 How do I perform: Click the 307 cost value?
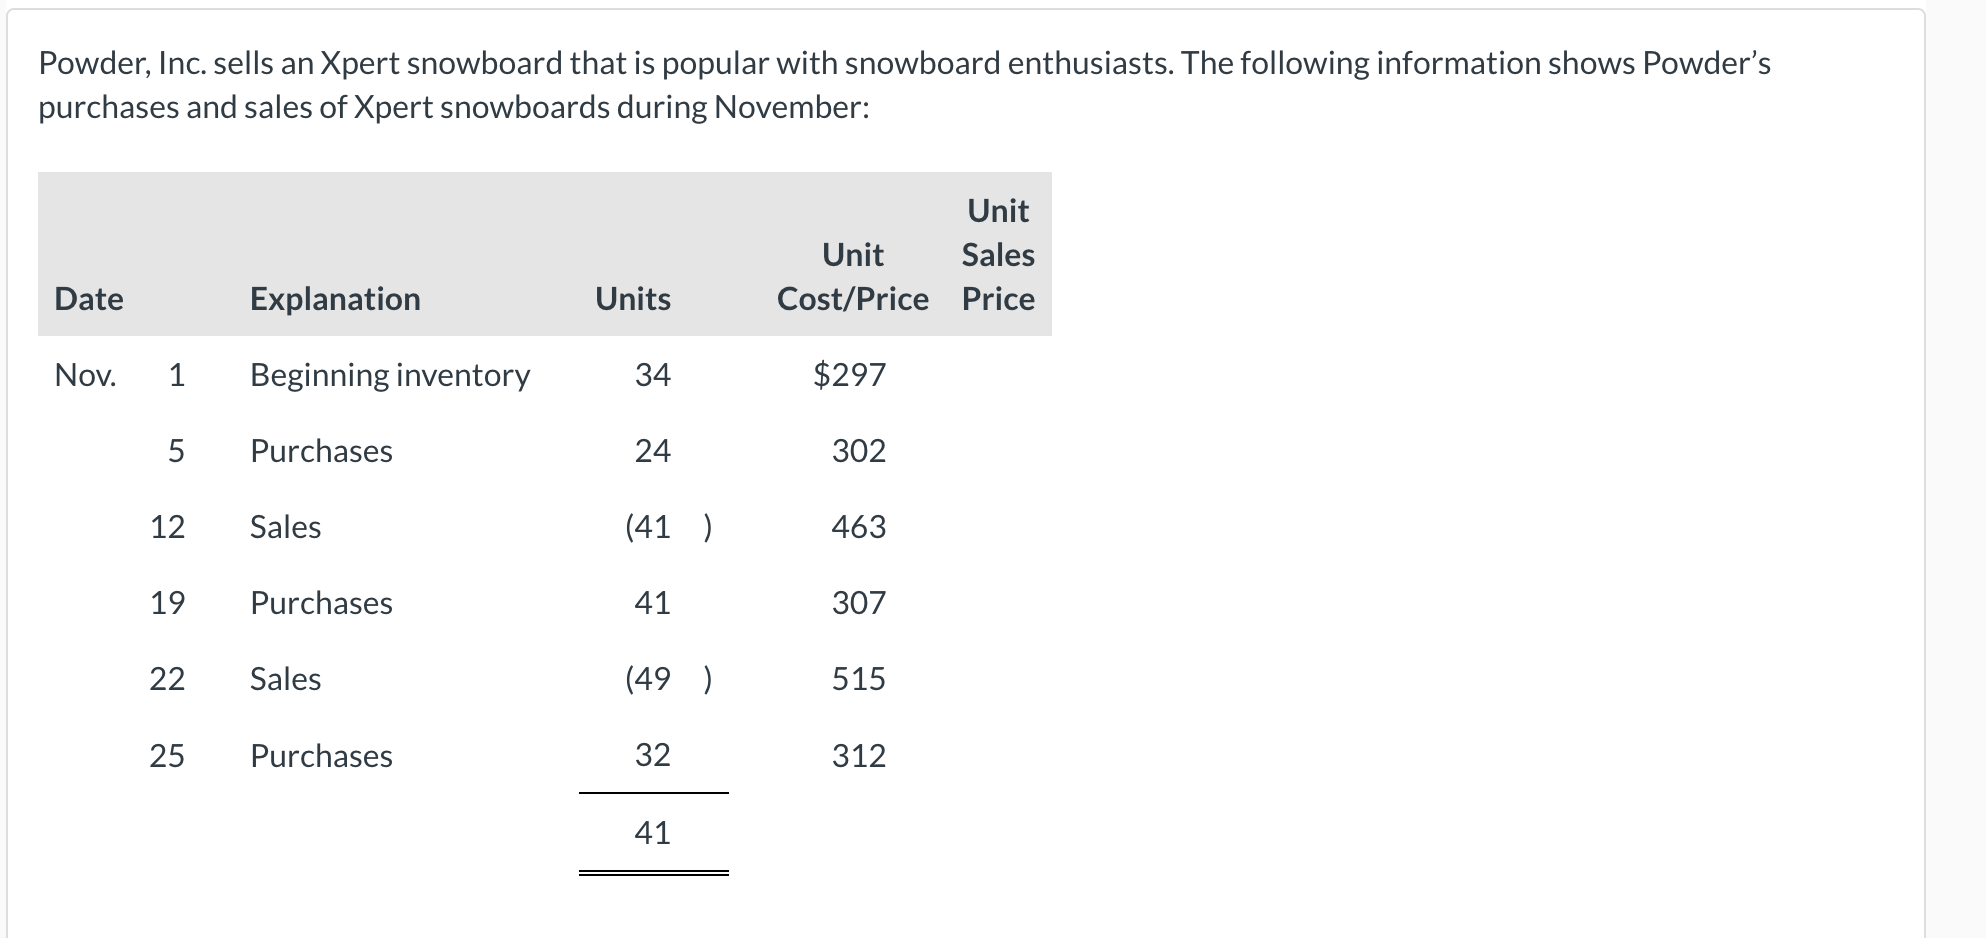click(x=859, y=603)
